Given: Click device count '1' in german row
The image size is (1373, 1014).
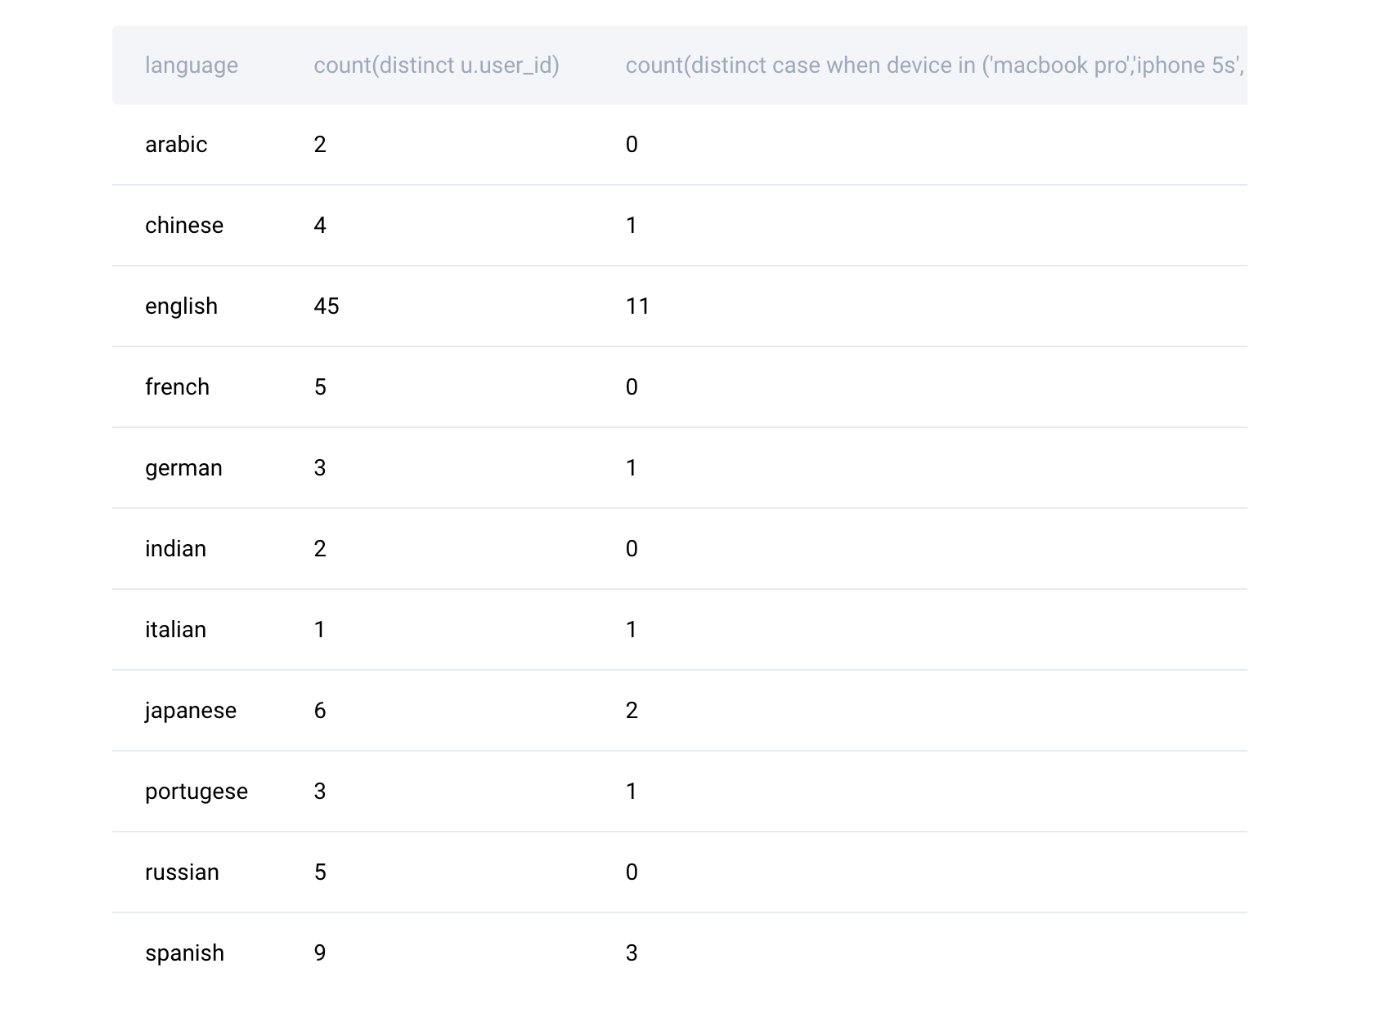Looking at the screenshot, I should tap(632, 468).
